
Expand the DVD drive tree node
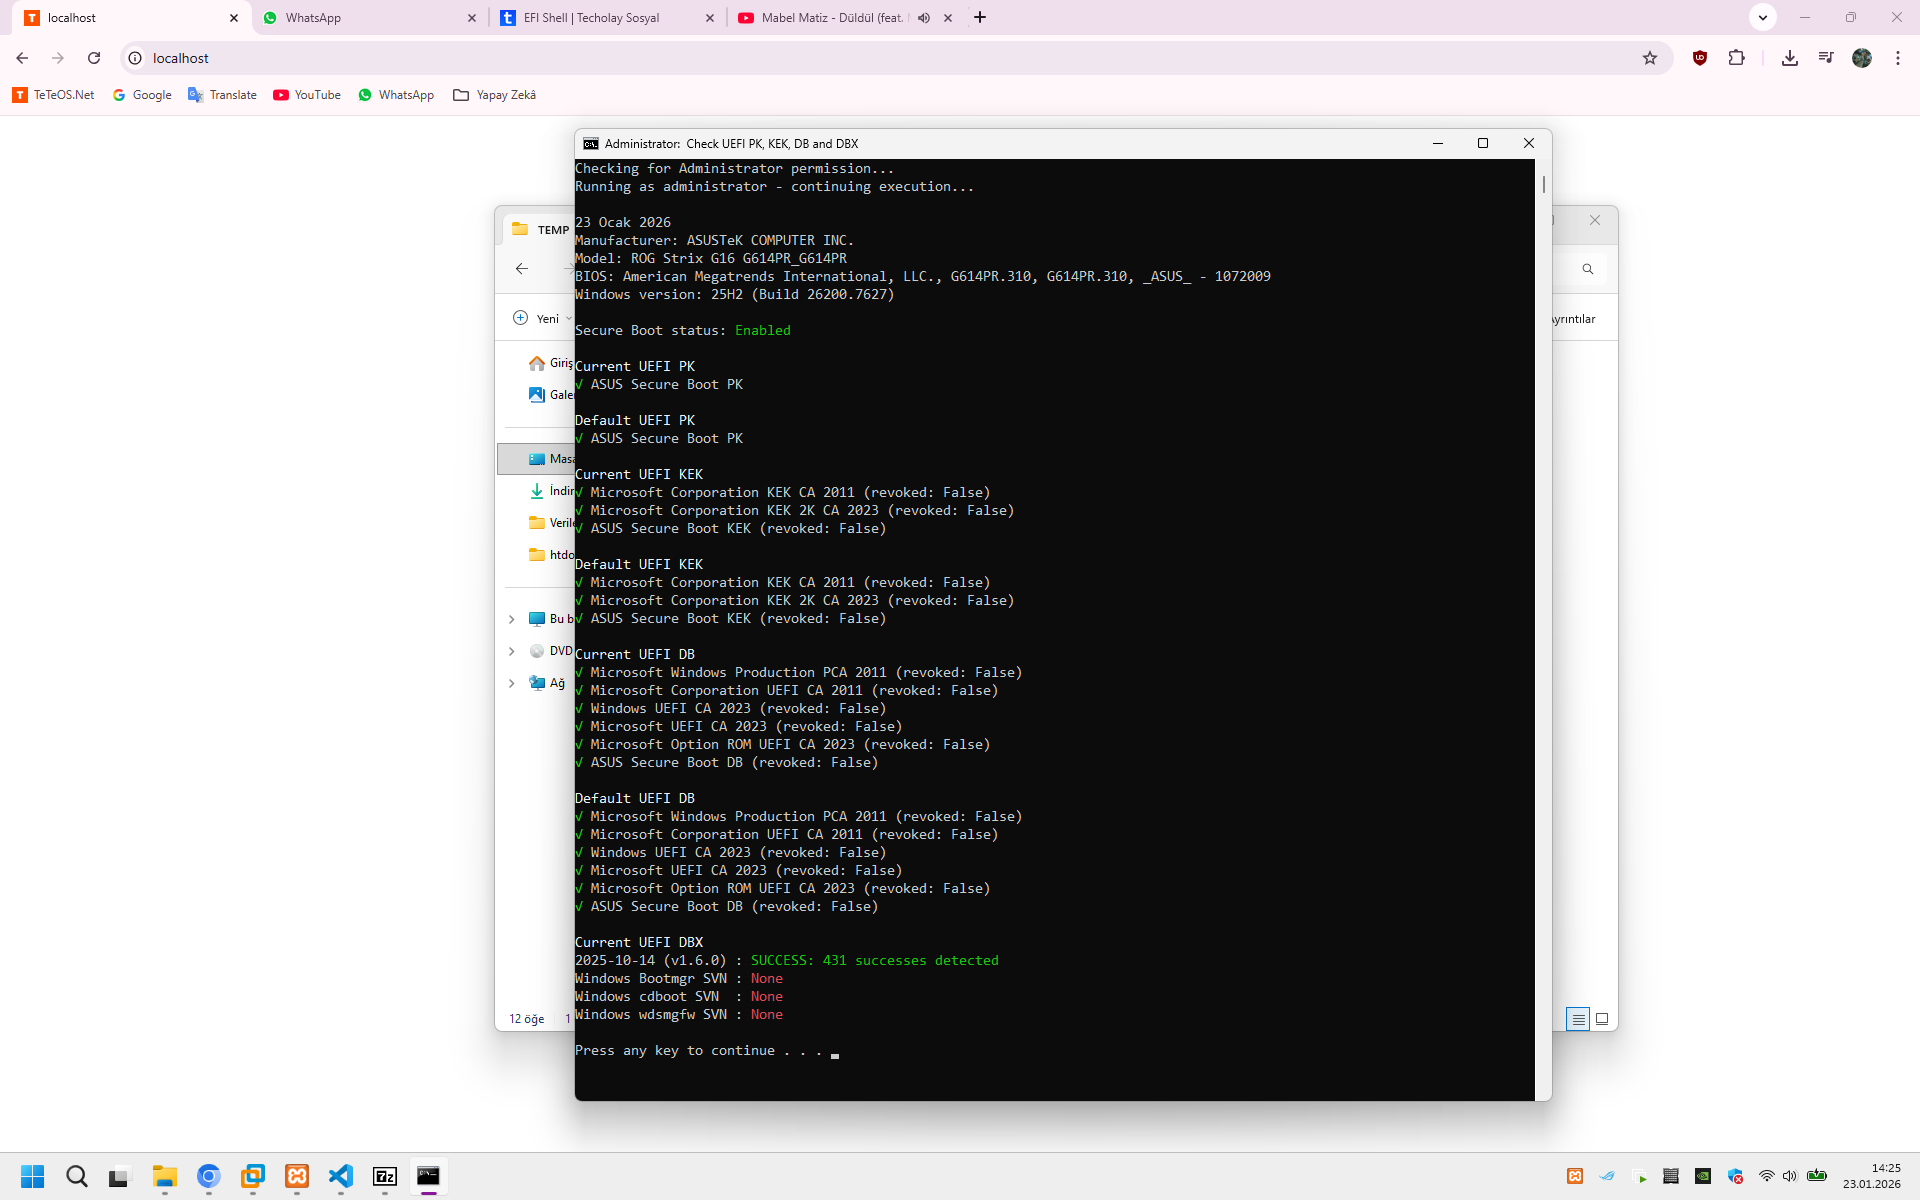(512, 651)
